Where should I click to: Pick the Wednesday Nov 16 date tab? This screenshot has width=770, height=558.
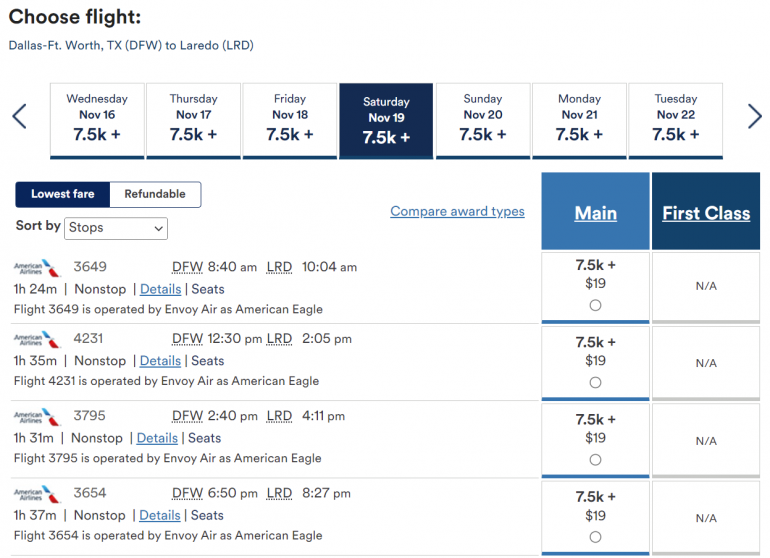tap(97, 120)
